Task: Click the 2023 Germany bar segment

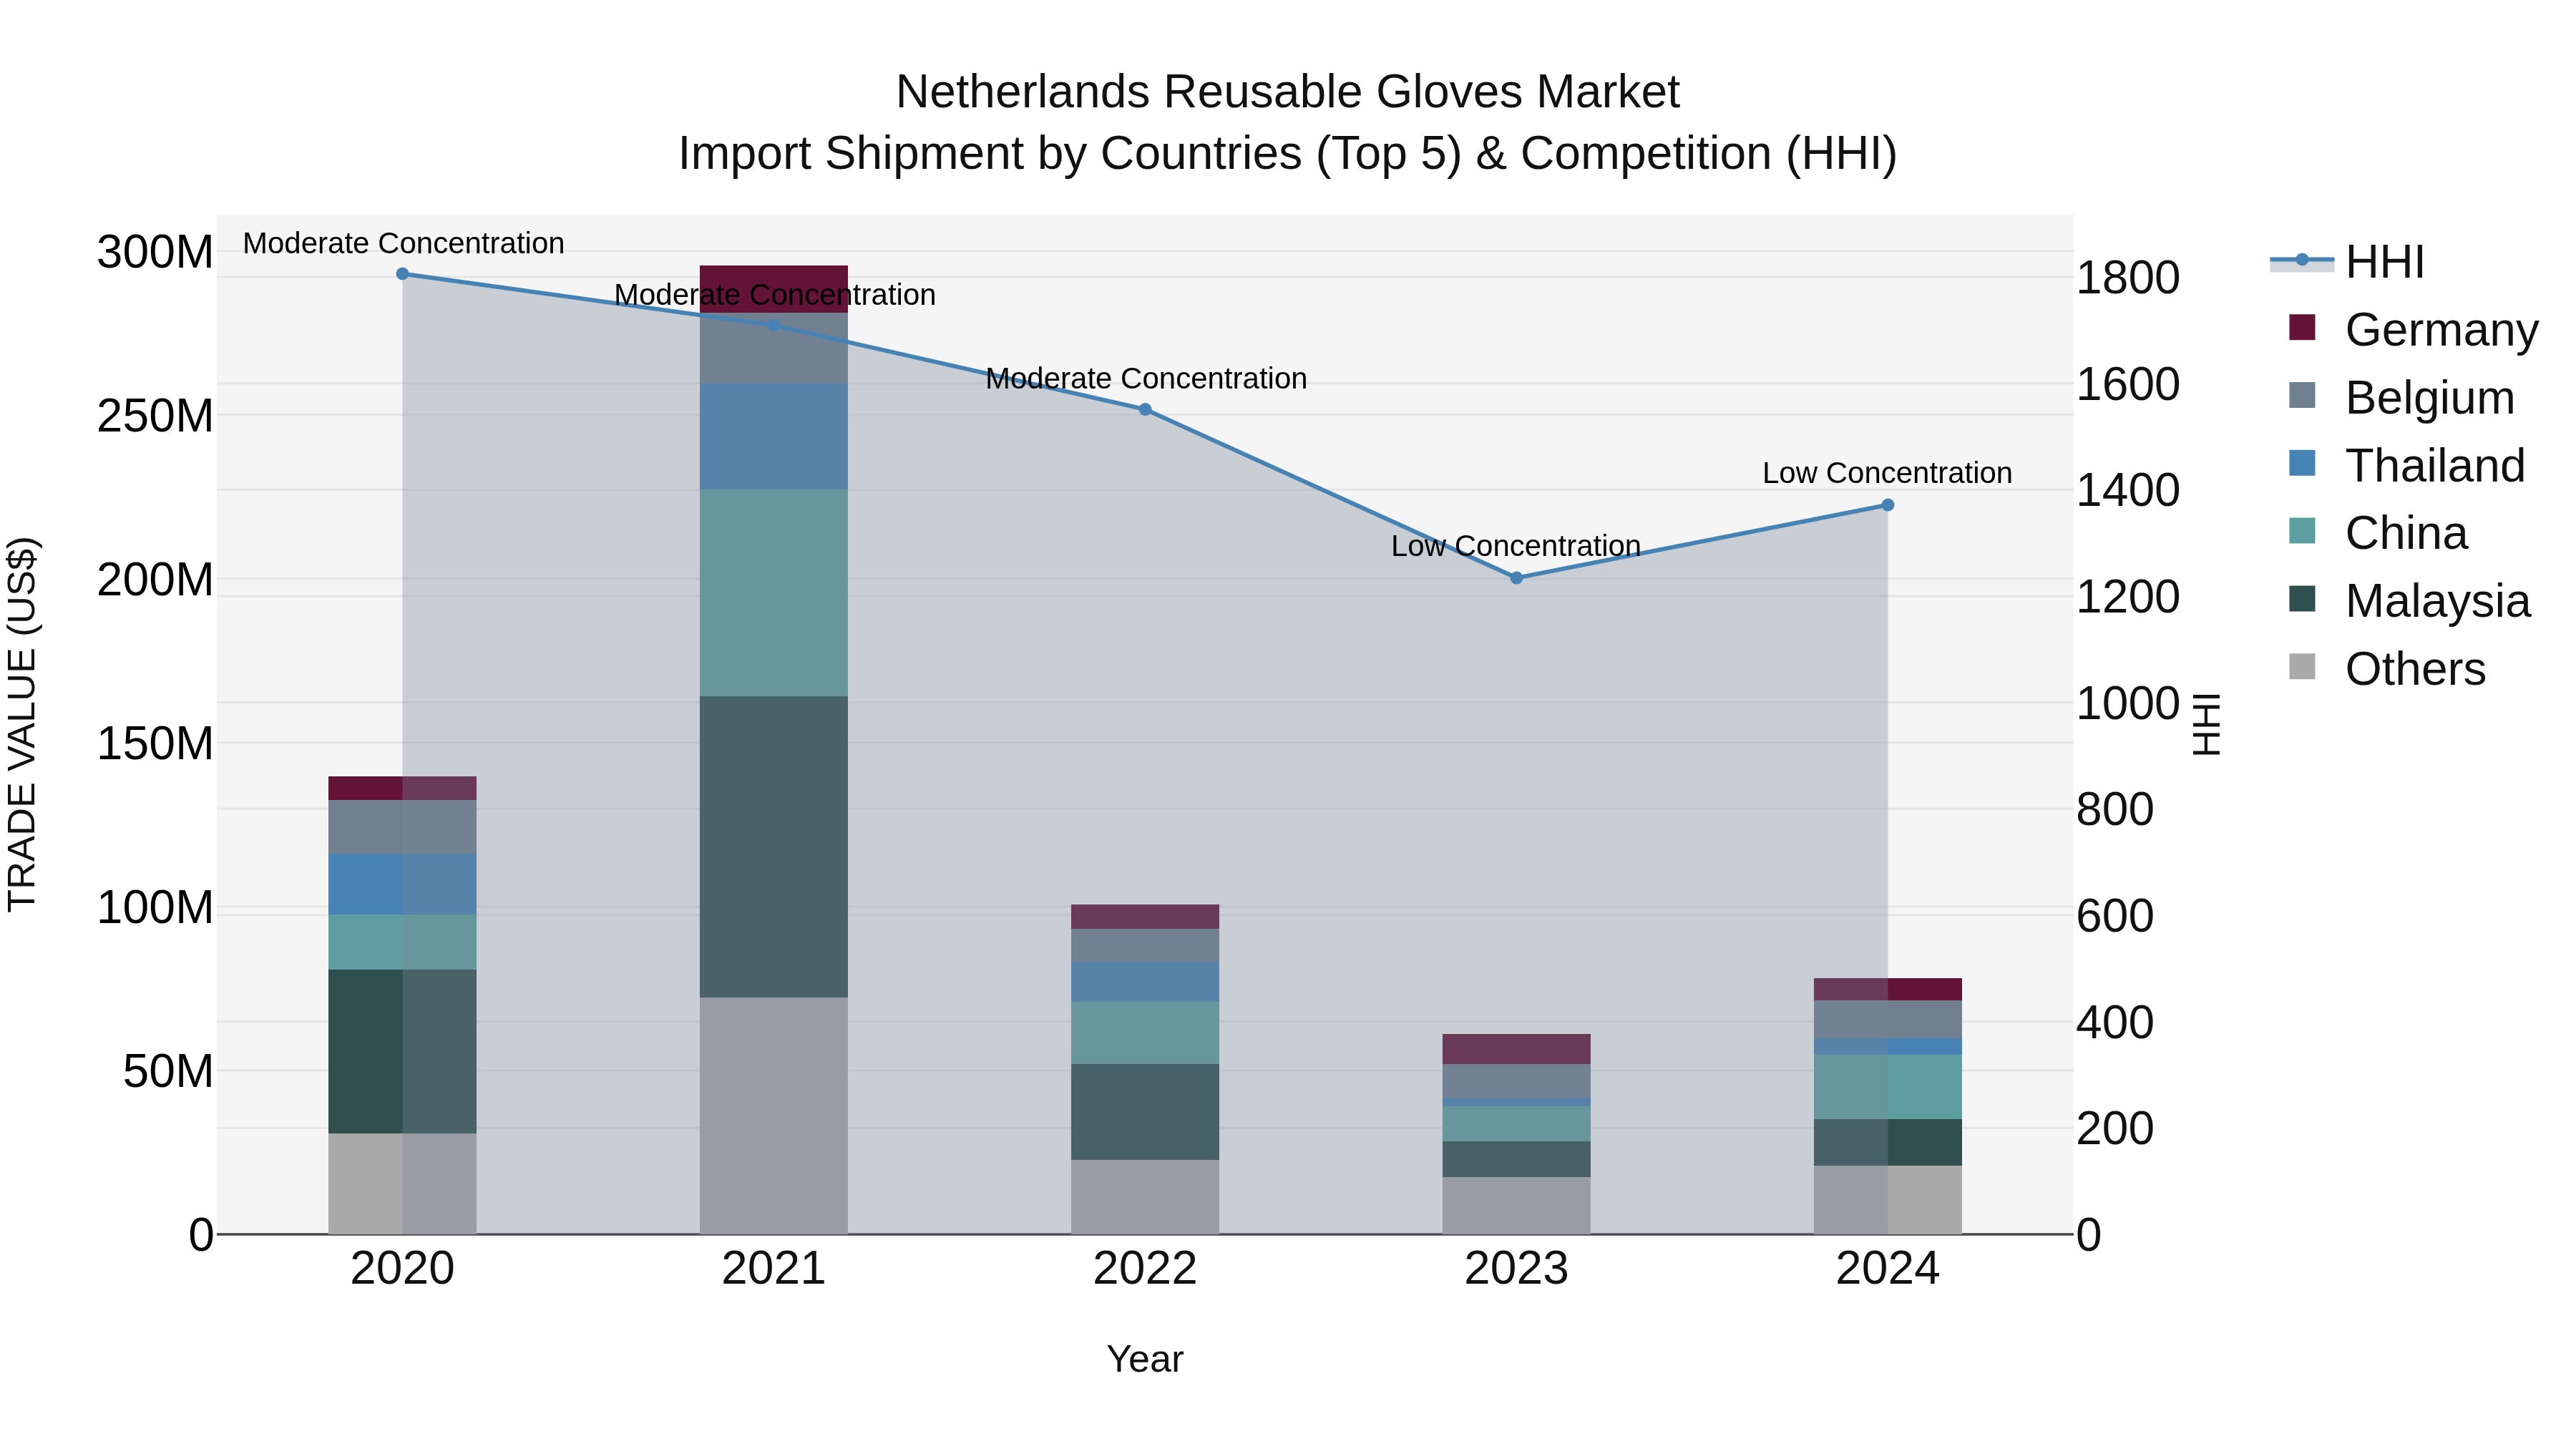Action: click(1516, 1049)
